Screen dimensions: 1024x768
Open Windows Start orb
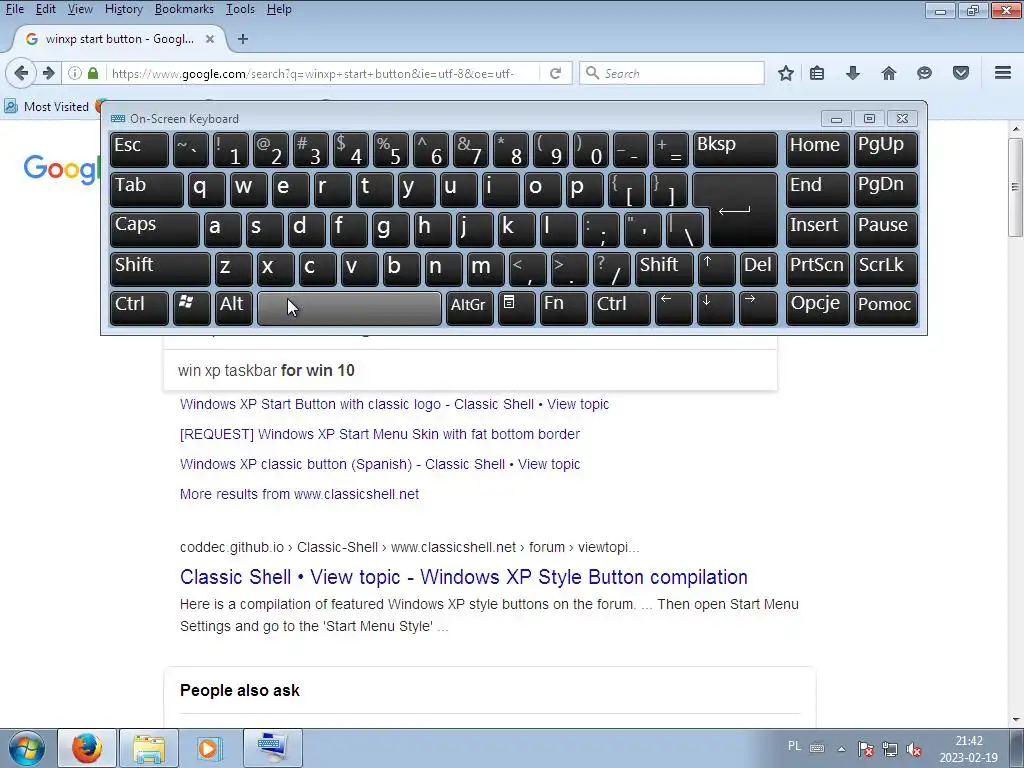[26, 748]
